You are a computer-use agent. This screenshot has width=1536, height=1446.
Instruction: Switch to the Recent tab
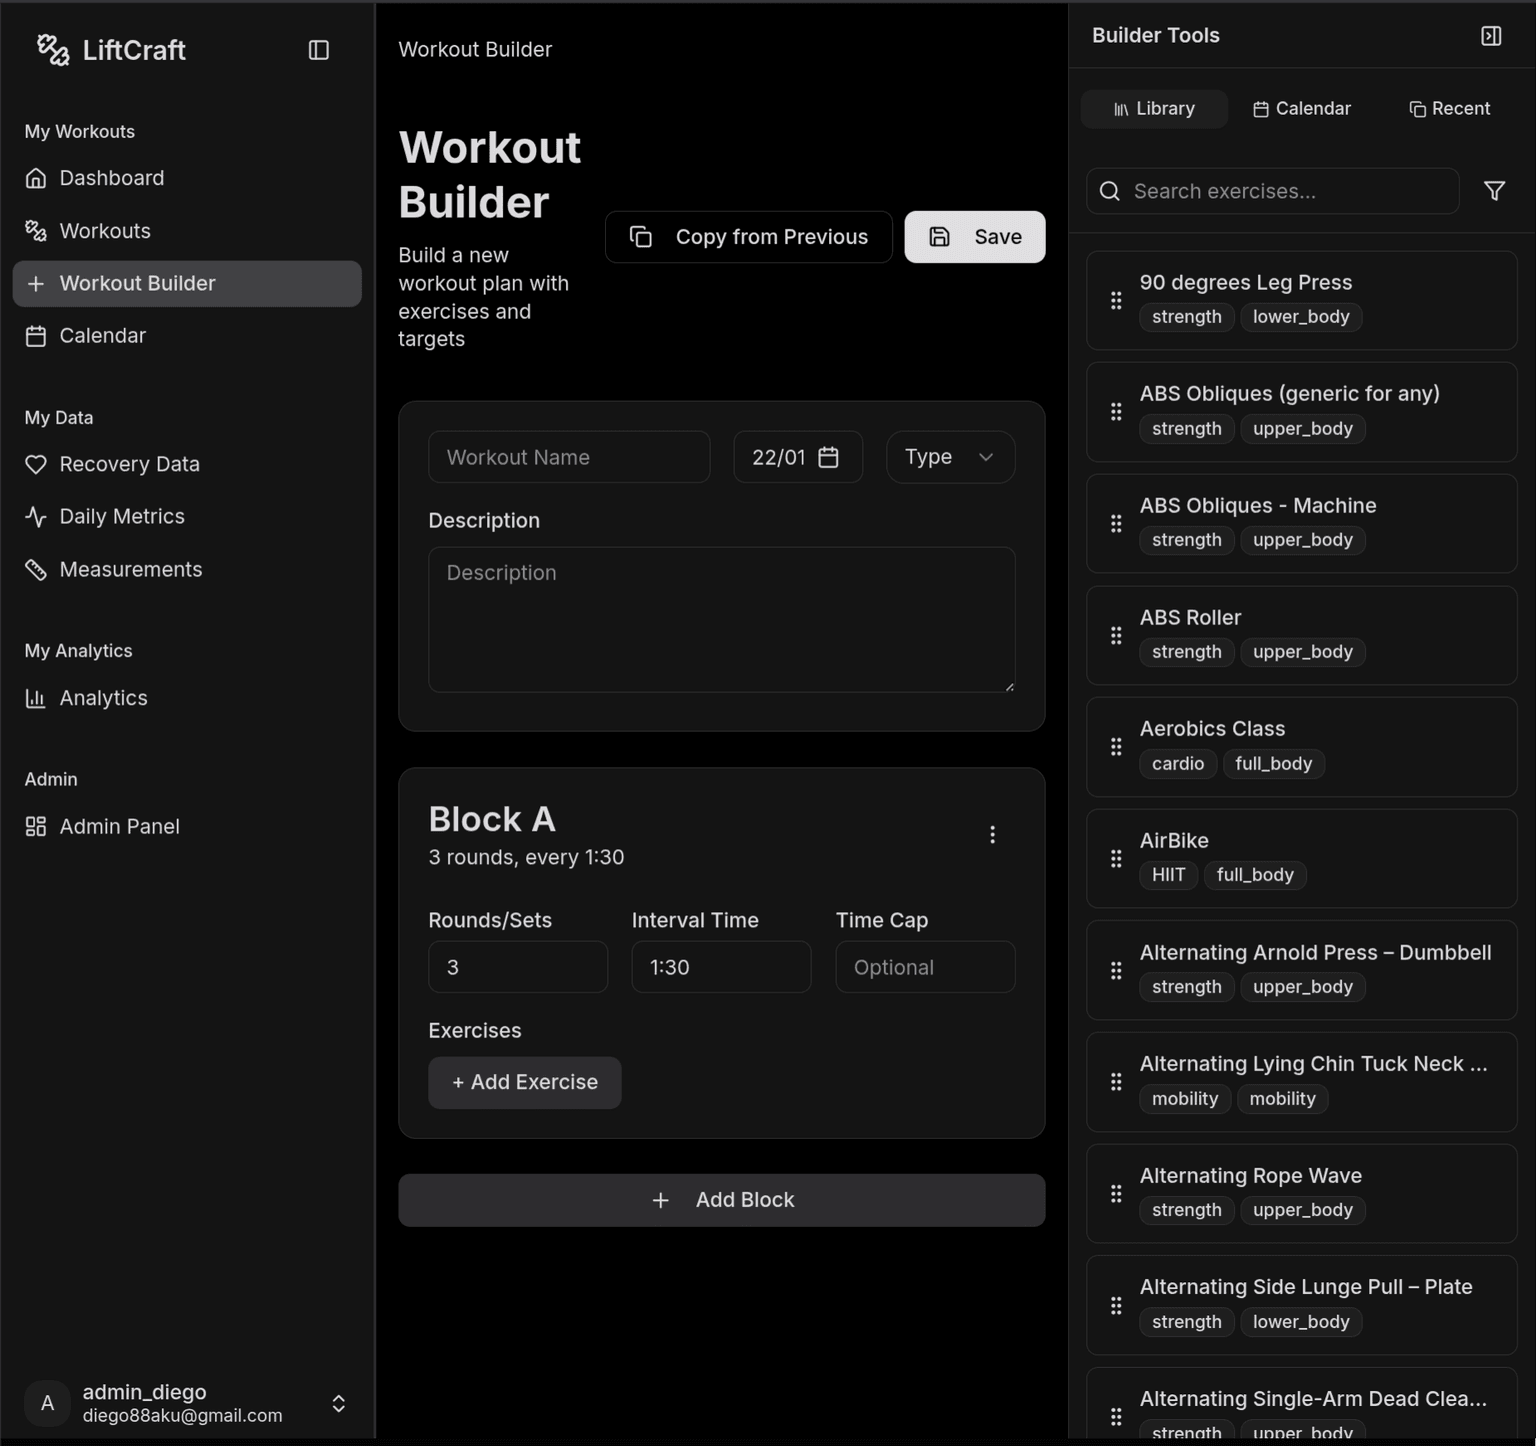[x=1449, y=109]
